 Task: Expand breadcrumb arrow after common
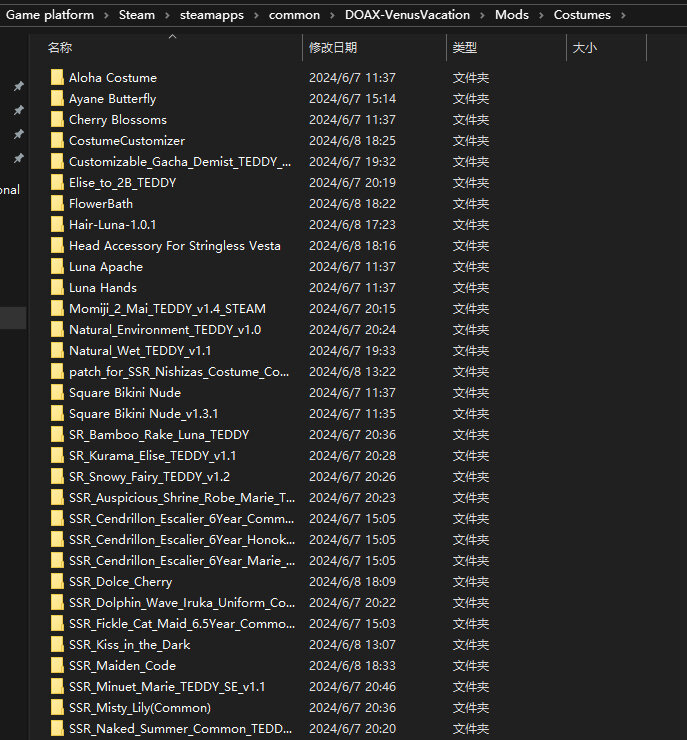coord(332,16)
